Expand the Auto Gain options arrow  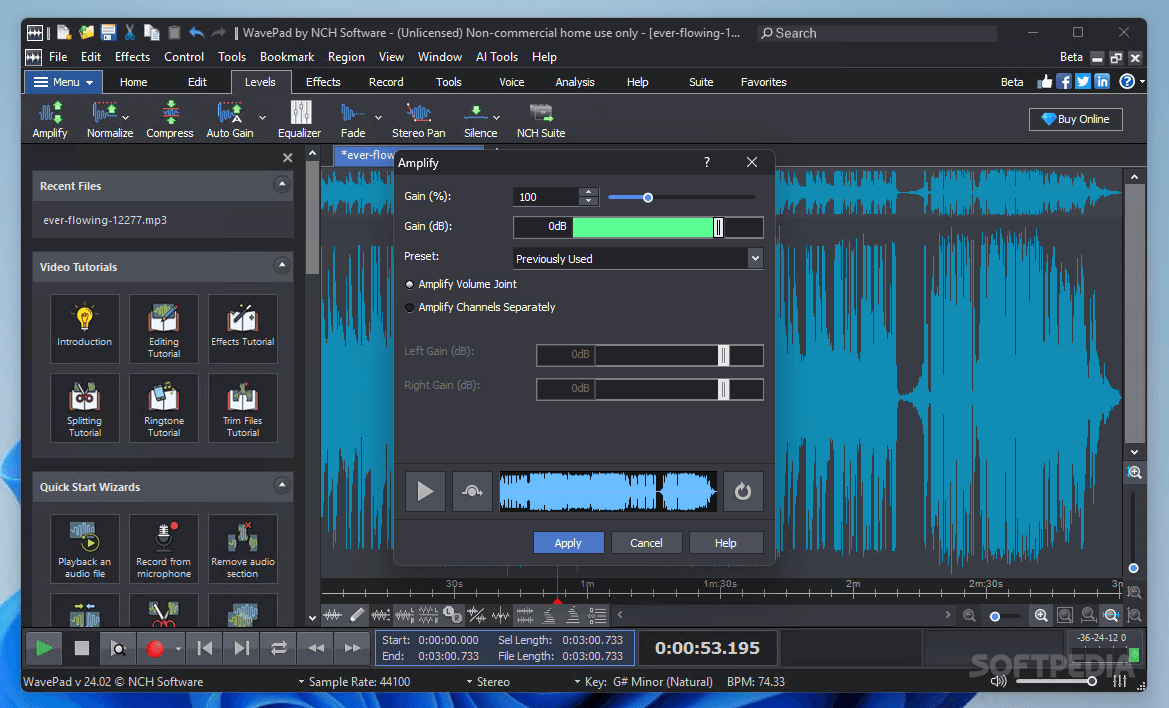[262, 118]
